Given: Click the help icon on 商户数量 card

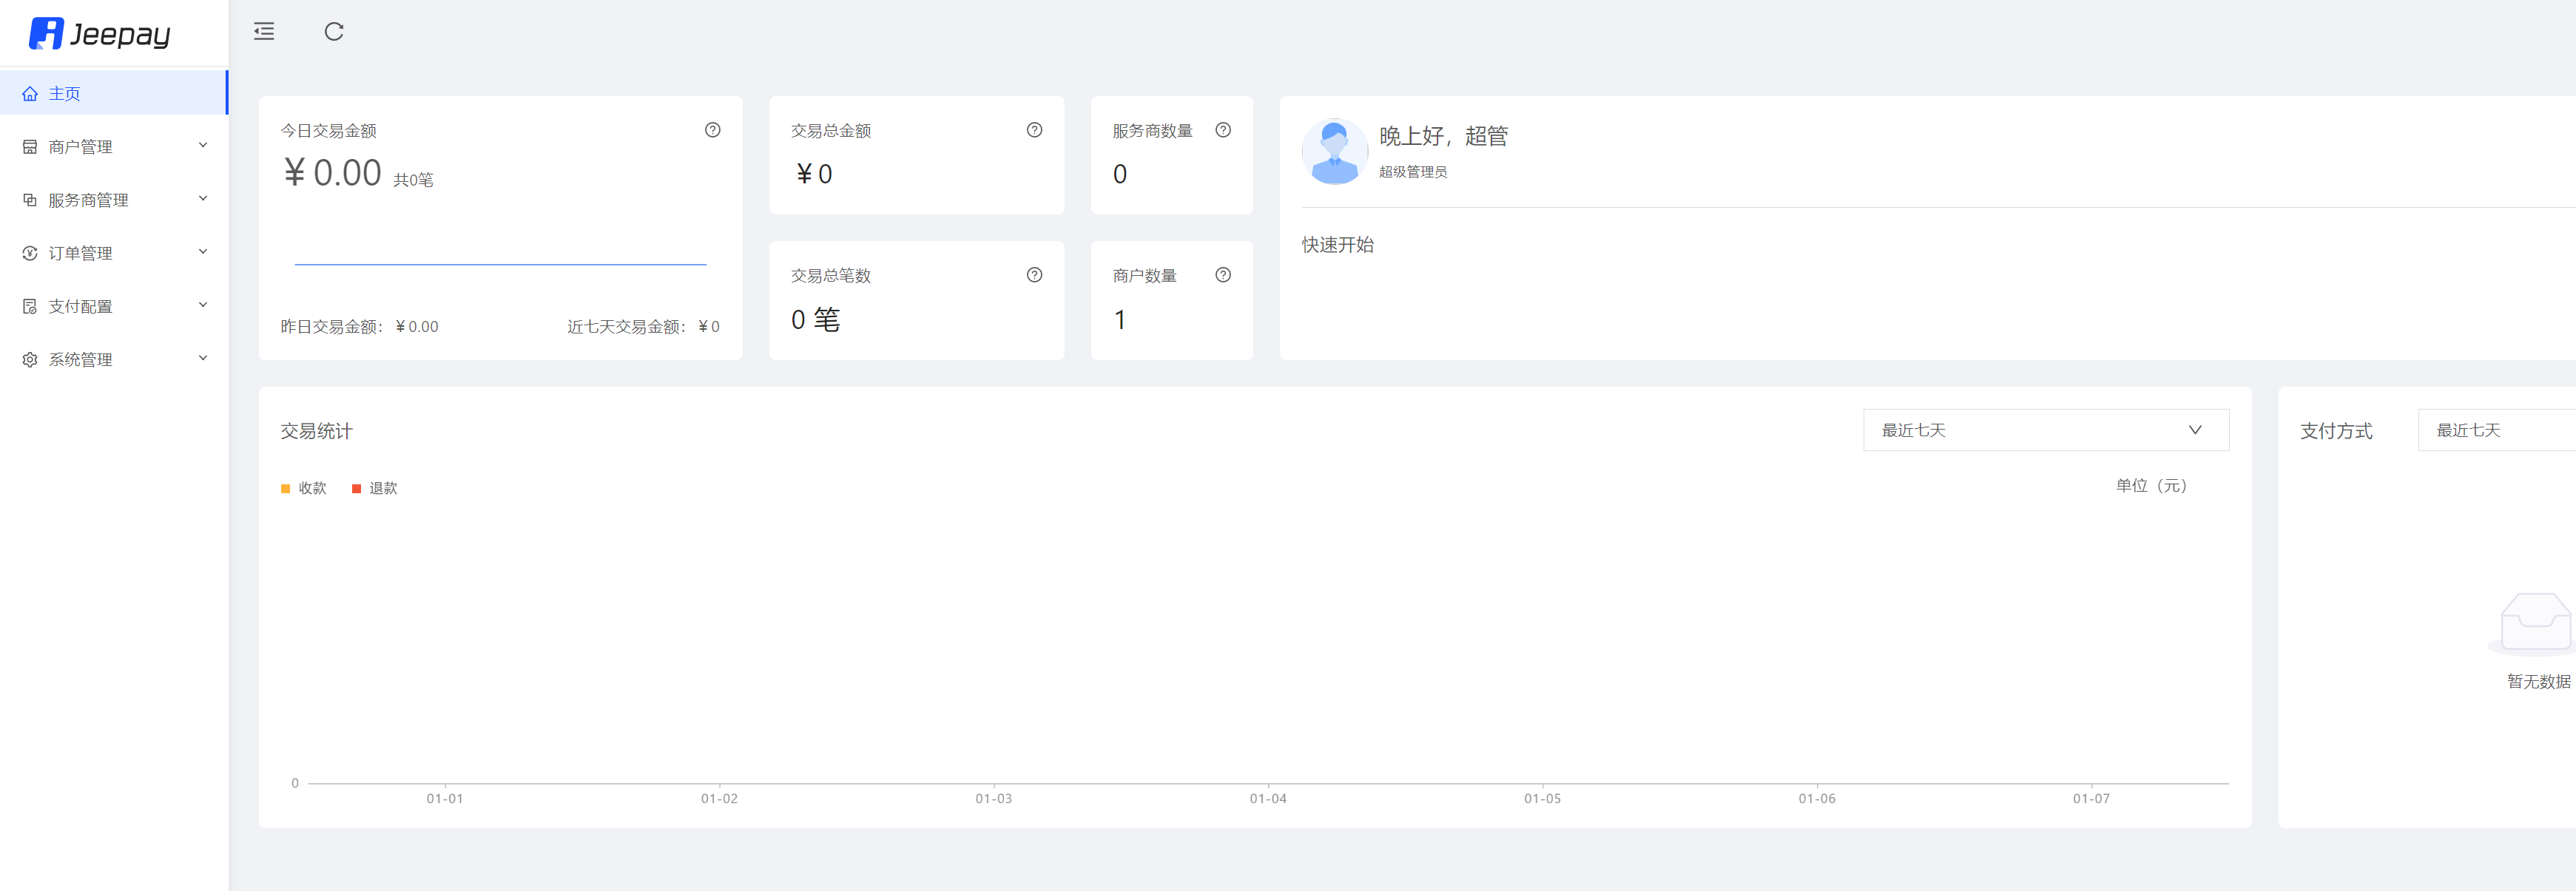Looking at the screenshot, I should point(1223,274).
